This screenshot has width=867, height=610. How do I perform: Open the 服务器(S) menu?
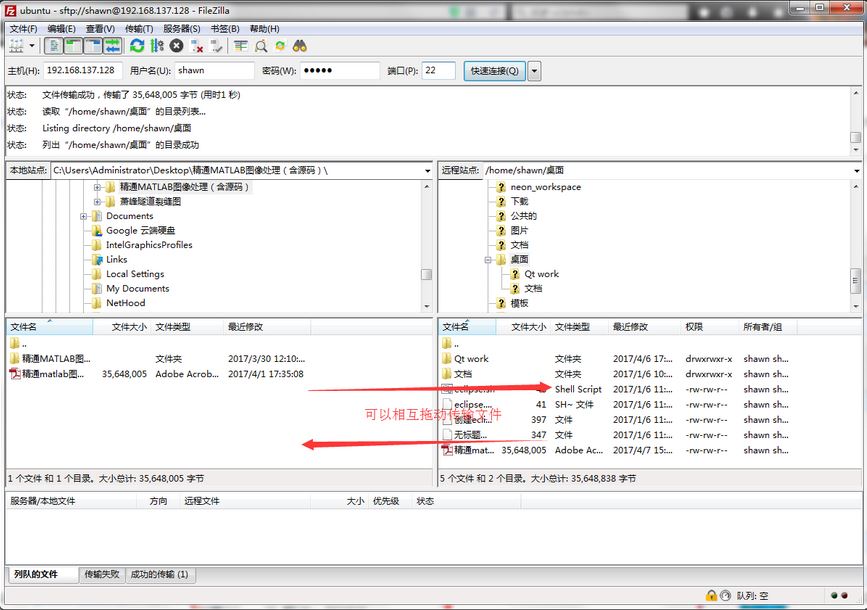[x=181, y=29]
